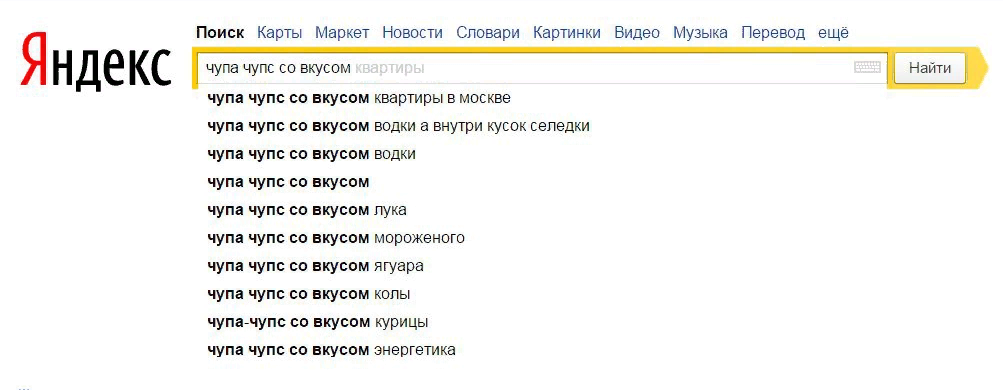The height and width of the screenshot is (390, 1003).
Task: Pick suggestion about водки а внутри кусок селедки
Action: (x=399, y=126)
